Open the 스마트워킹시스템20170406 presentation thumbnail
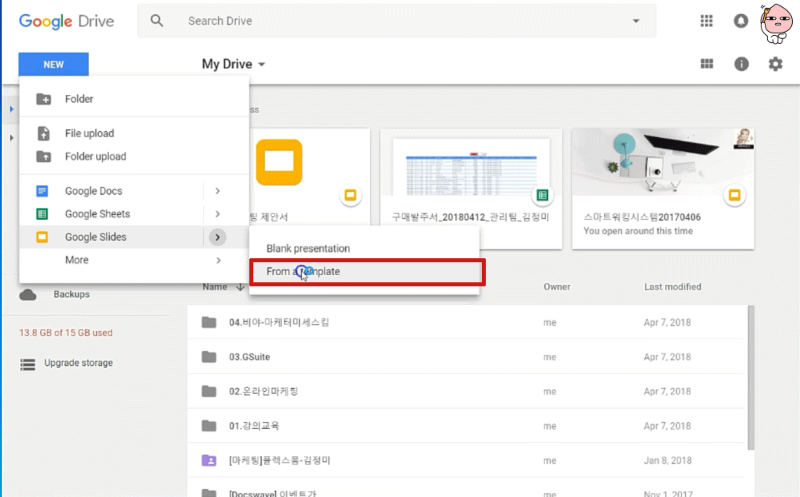 [663, 189]
